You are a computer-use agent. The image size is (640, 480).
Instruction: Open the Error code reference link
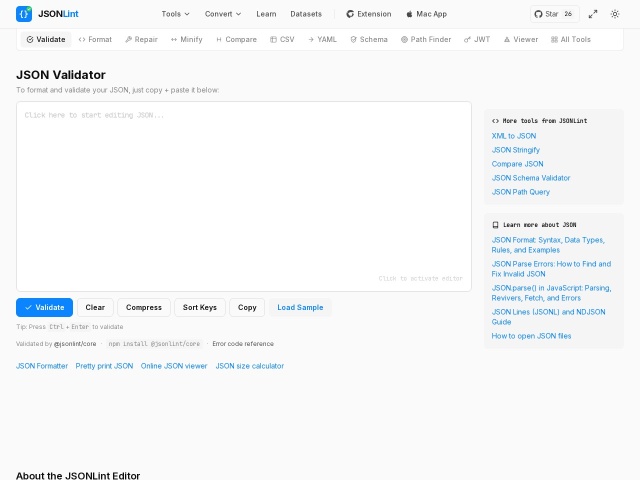pos(243,344)
